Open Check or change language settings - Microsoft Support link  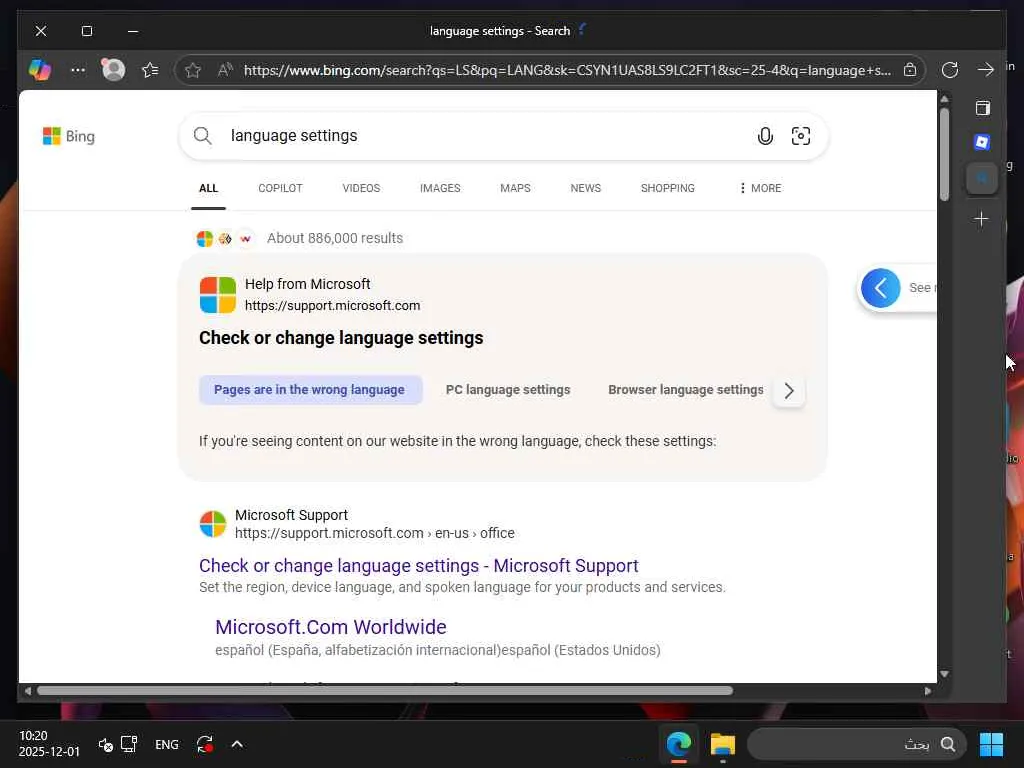419,566
